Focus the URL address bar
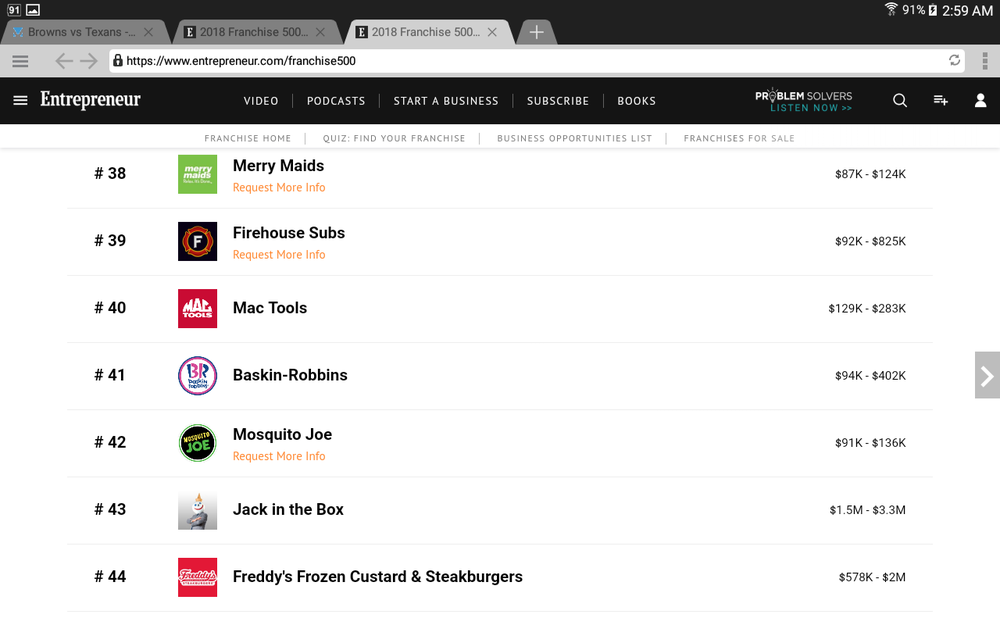Viewport: 1000px width, 625px height. coord(529,61)
